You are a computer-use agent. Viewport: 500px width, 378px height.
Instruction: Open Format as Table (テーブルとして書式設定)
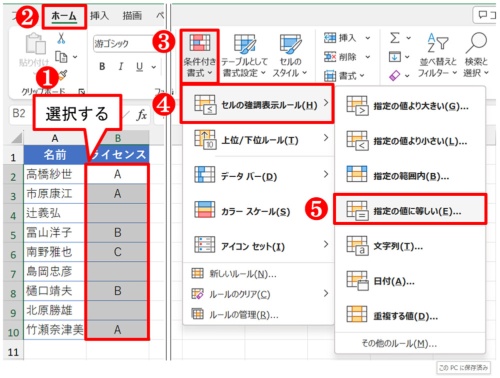tap(244, 56)
